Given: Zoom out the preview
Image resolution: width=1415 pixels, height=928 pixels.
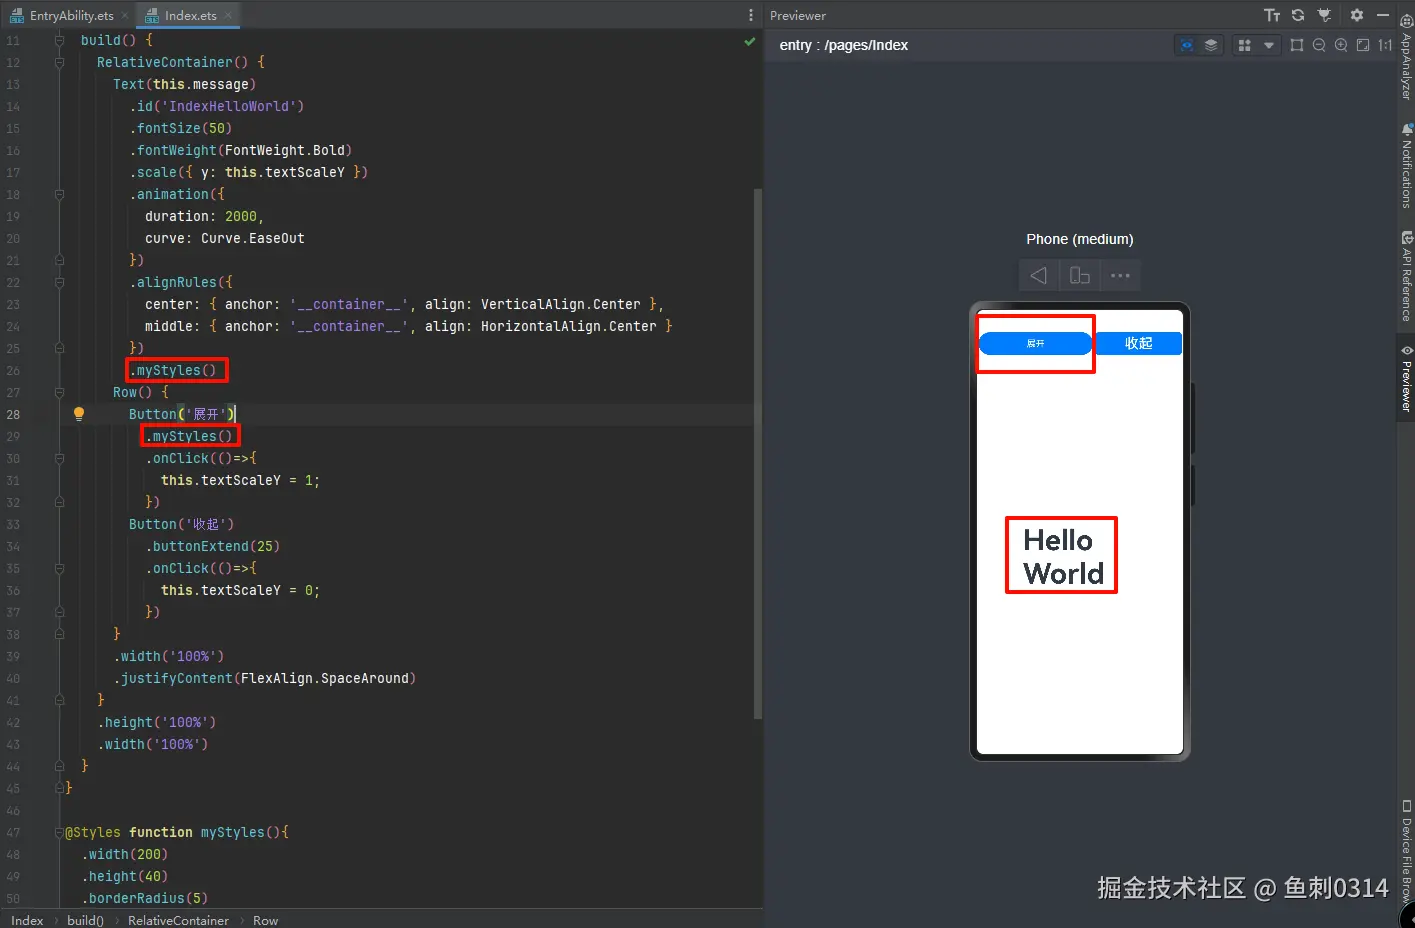Looking at the screenshot, I should click(x=1319, y=45).
